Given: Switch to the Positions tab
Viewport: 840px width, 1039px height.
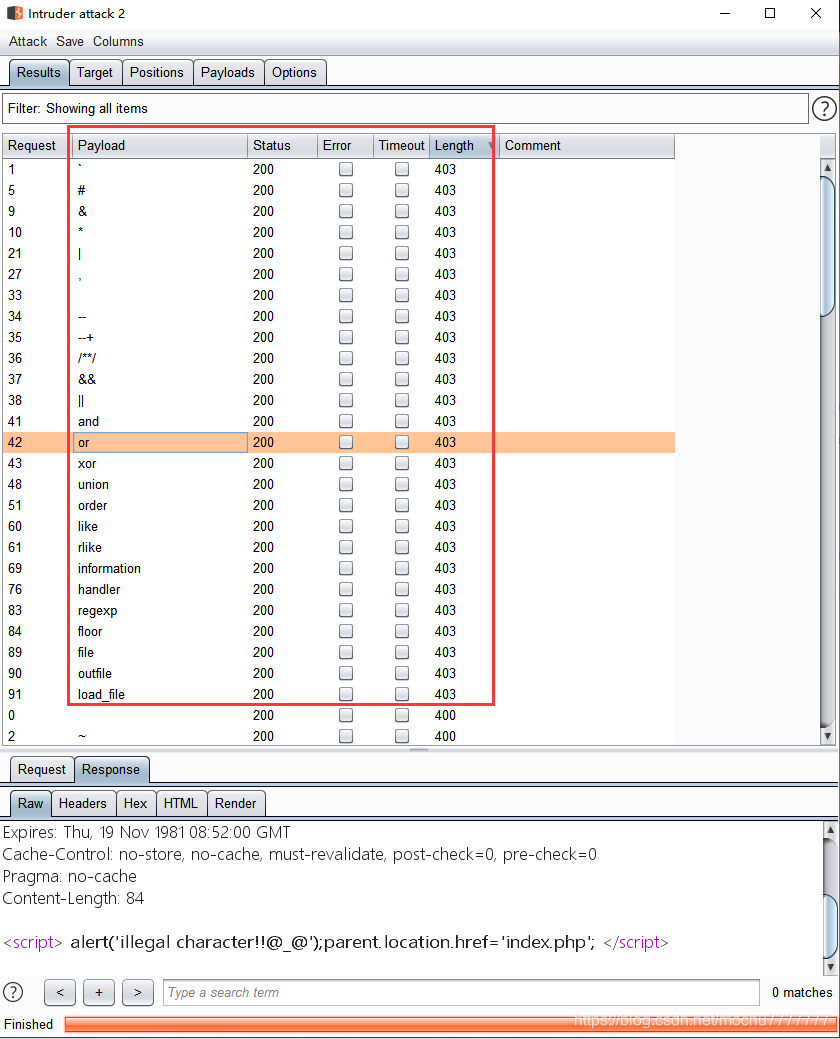Looking at the screenshot, I should coord(156,73).
